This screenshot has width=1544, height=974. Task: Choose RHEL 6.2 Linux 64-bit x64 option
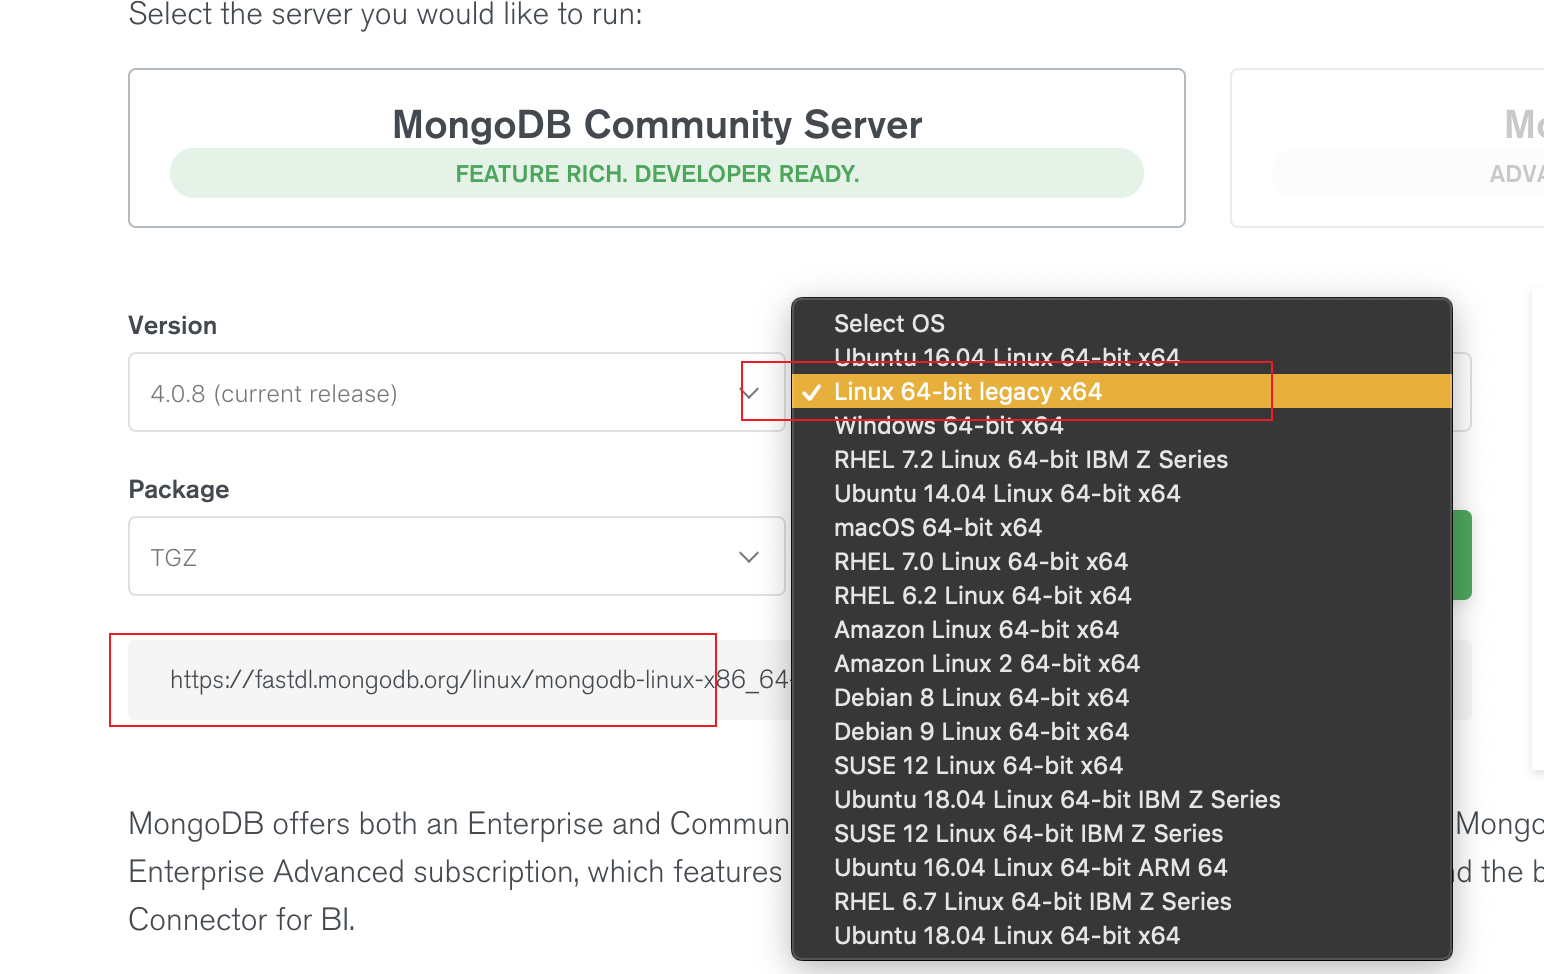(x=1121, y=595)
